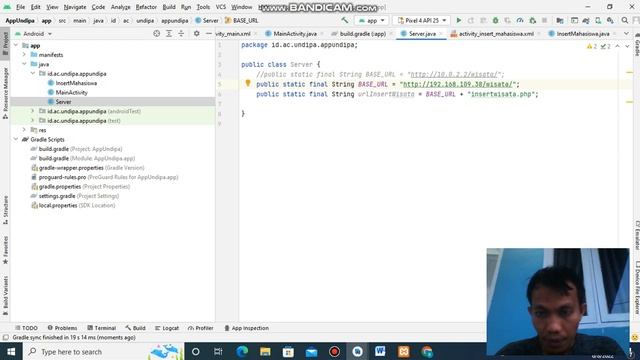
Task: Click the yellow lightbulb intention icon
Action: tap(248, 84)
